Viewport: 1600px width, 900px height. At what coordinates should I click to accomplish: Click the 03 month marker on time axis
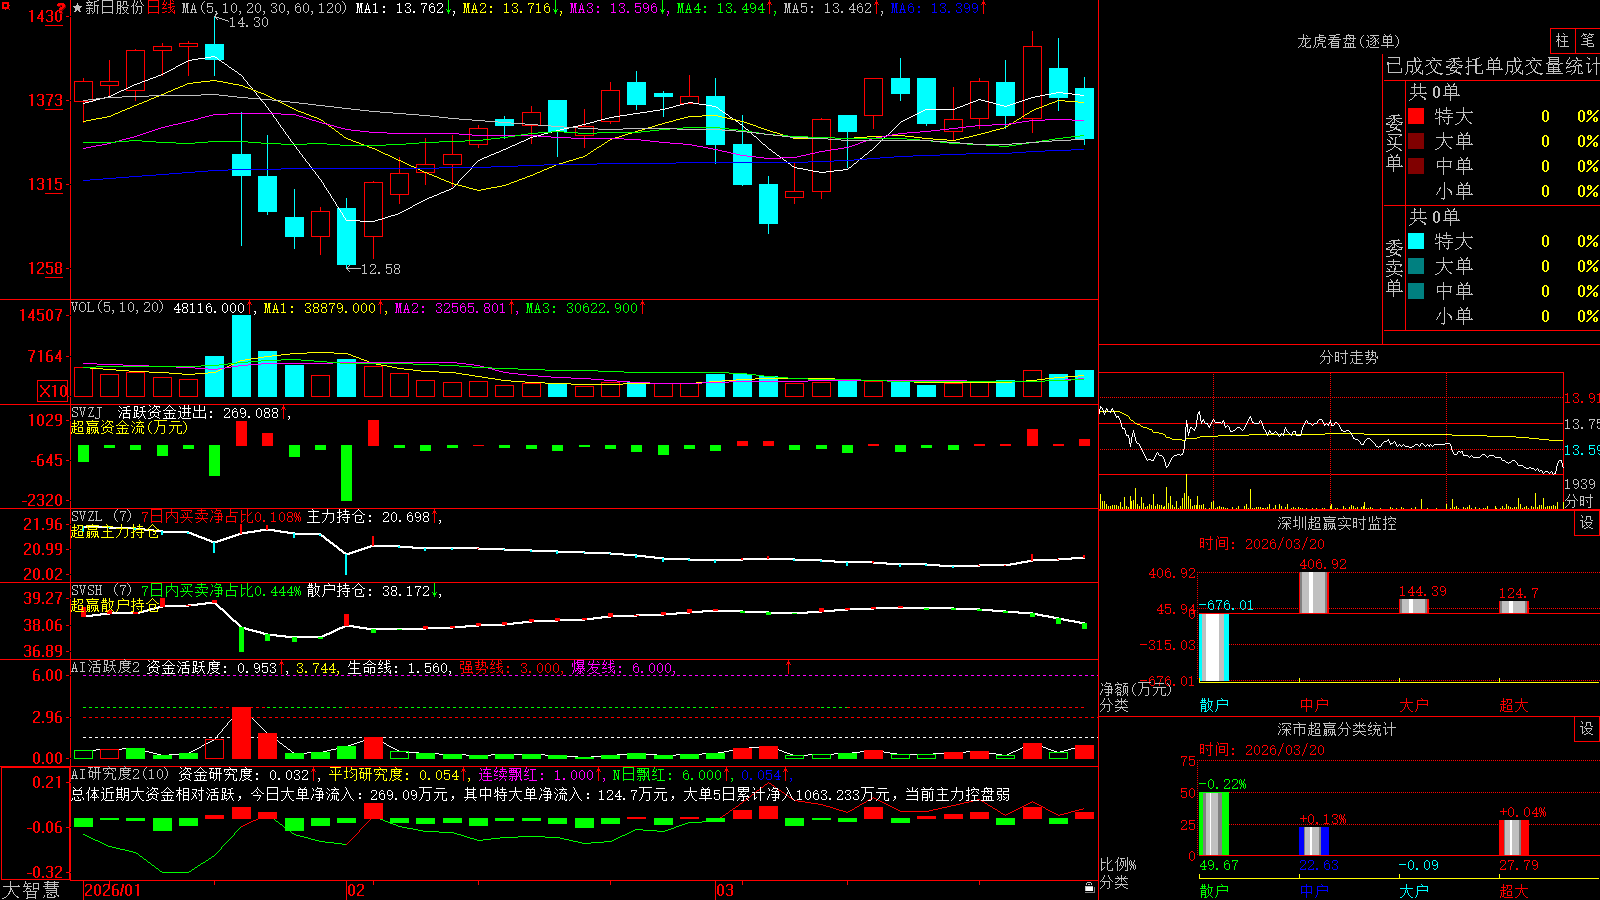coord(725,890)
